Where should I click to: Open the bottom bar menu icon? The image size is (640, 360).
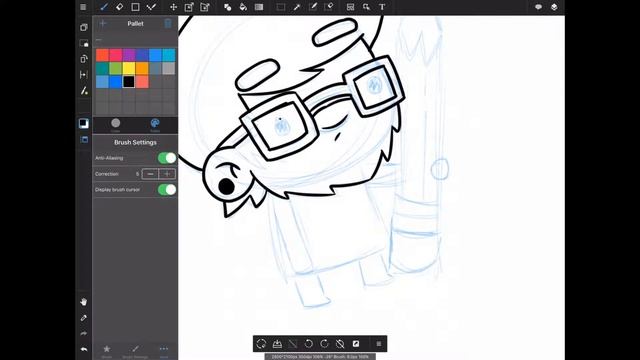tap(378, 344)
